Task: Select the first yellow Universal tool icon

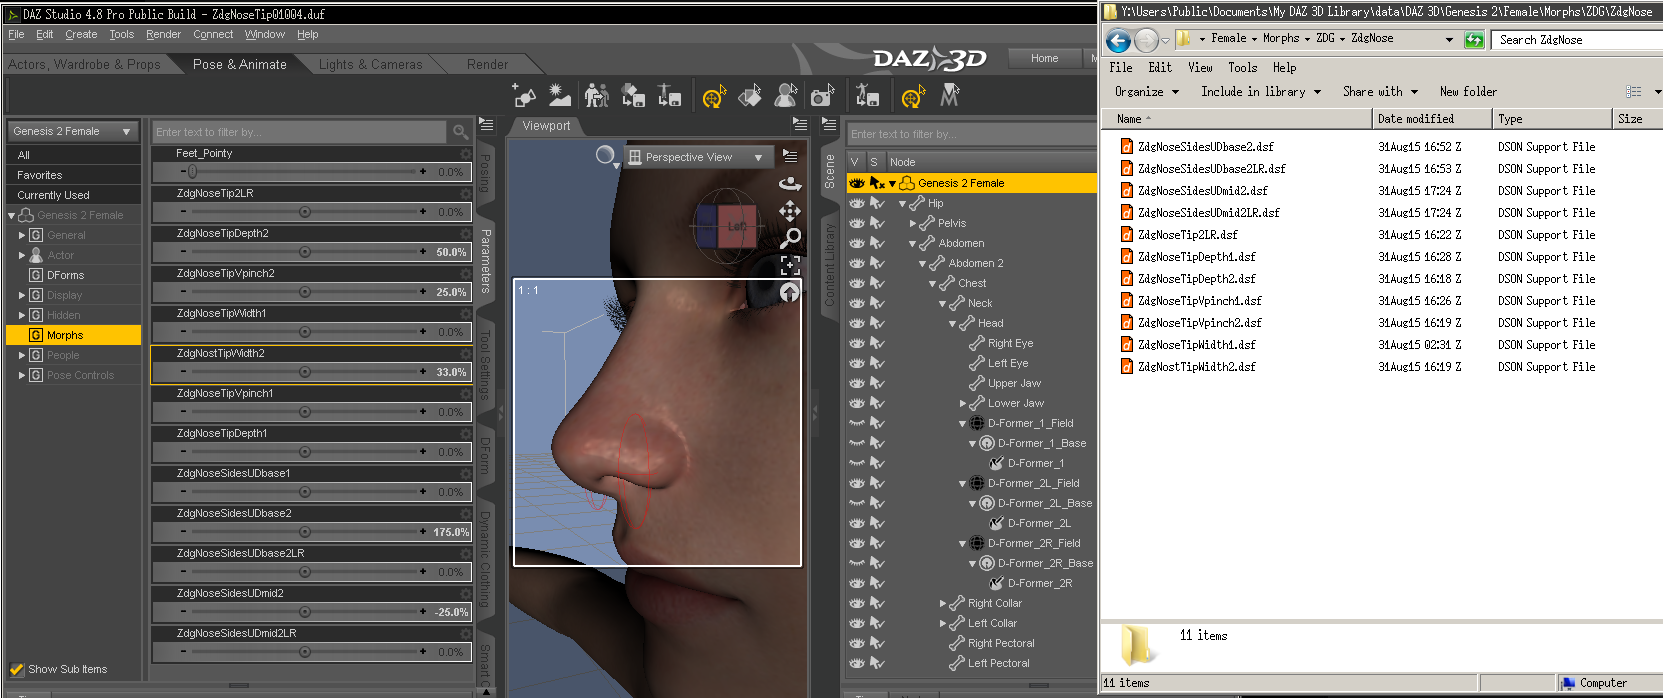Action: point(713,96)
